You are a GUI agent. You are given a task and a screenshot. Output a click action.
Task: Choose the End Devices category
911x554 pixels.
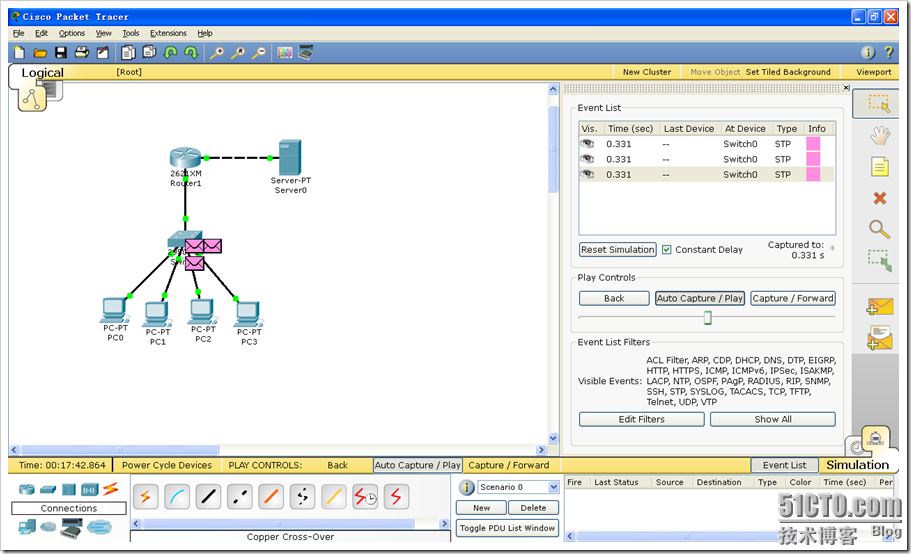click(x=27, y=527)
